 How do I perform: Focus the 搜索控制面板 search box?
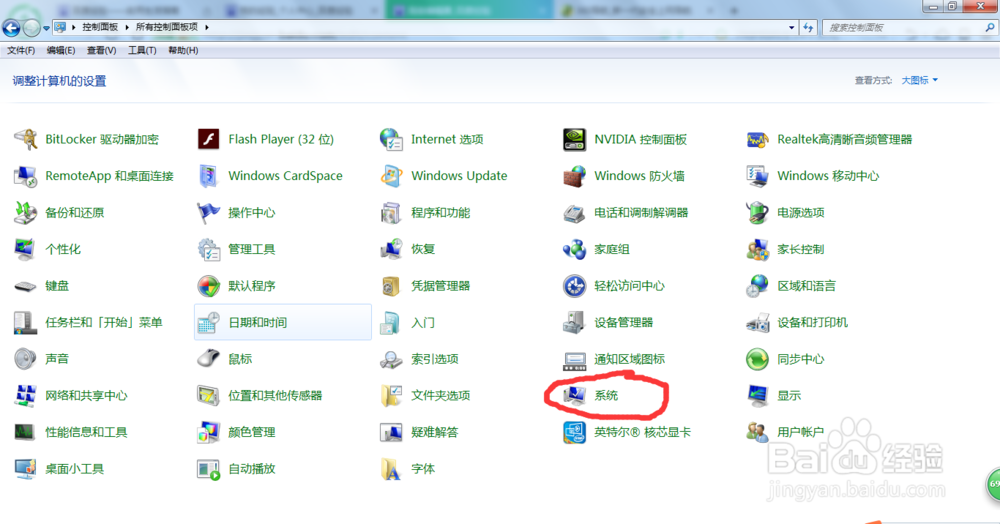tap(908, 27)
